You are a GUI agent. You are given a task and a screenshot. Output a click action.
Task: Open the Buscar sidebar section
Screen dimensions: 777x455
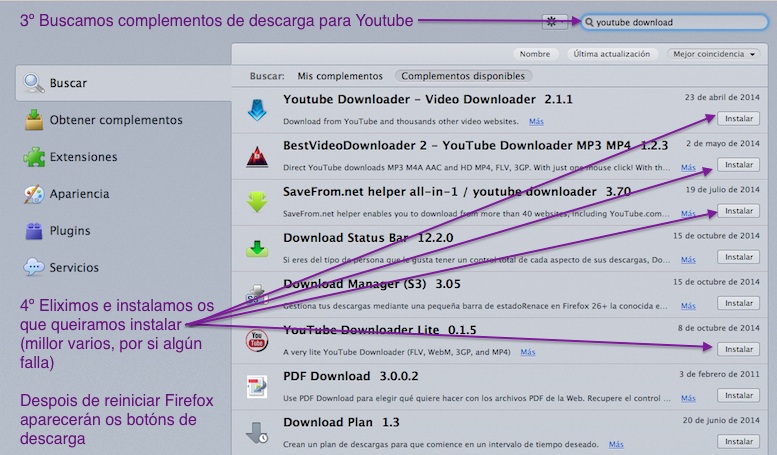[124, 83]
